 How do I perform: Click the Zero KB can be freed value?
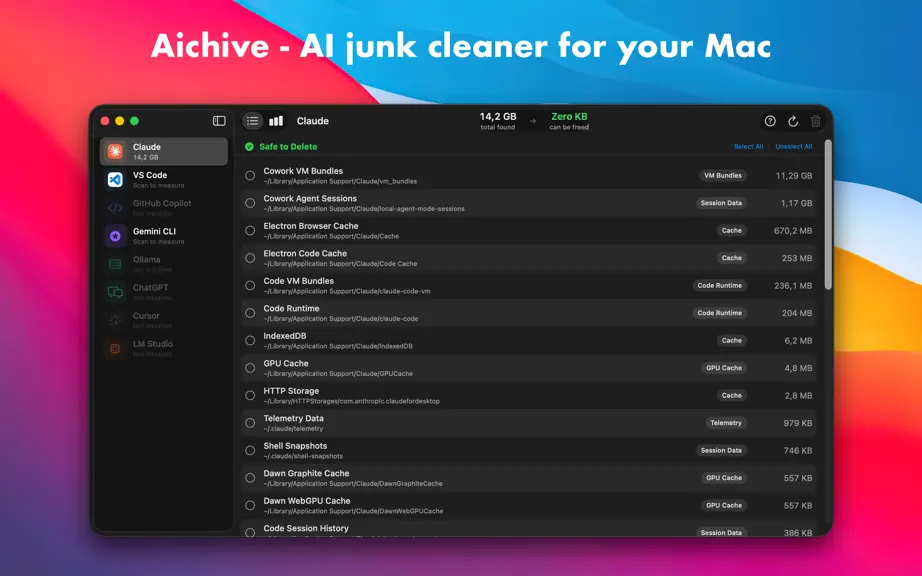point(569,117)
